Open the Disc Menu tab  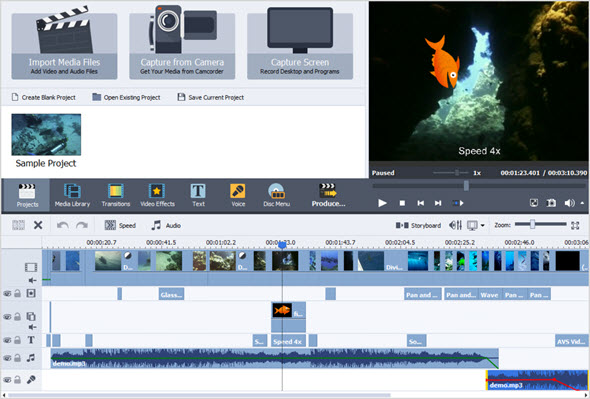[277, 195]
